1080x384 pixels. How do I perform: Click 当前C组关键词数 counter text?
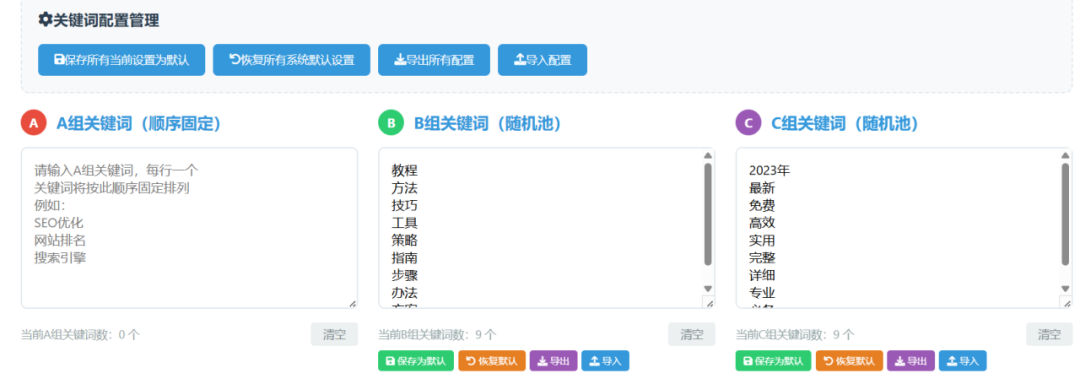(795, 335)
